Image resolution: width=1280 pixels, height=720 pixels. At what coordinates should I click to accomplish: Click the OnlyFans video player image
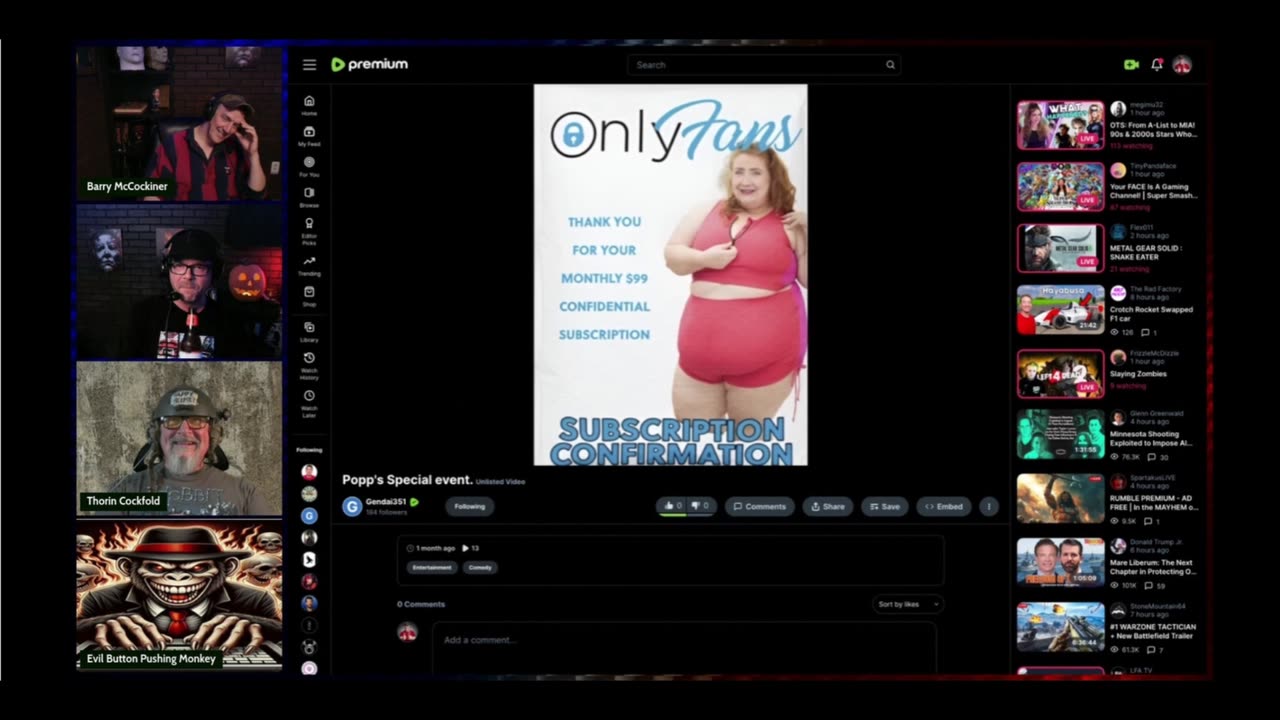pyautogui.click(x=670, y=275)
